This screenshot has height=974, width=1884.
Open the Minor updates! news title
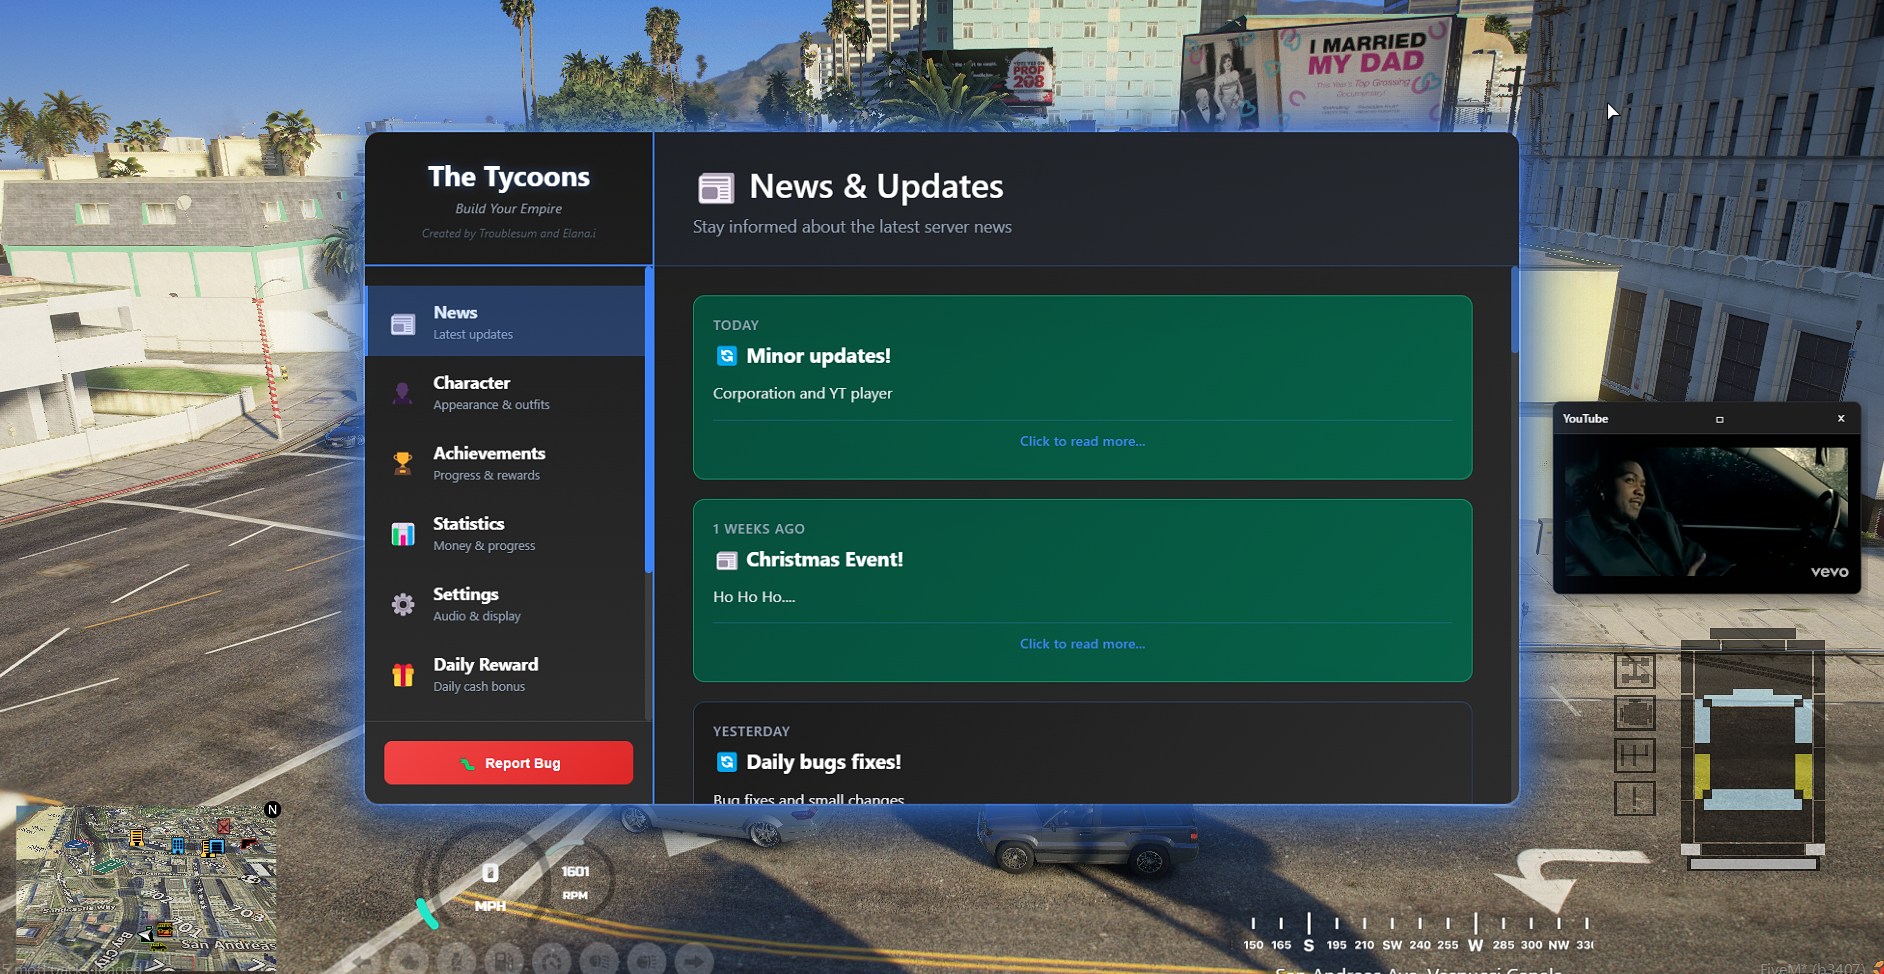tap(818, 356)
